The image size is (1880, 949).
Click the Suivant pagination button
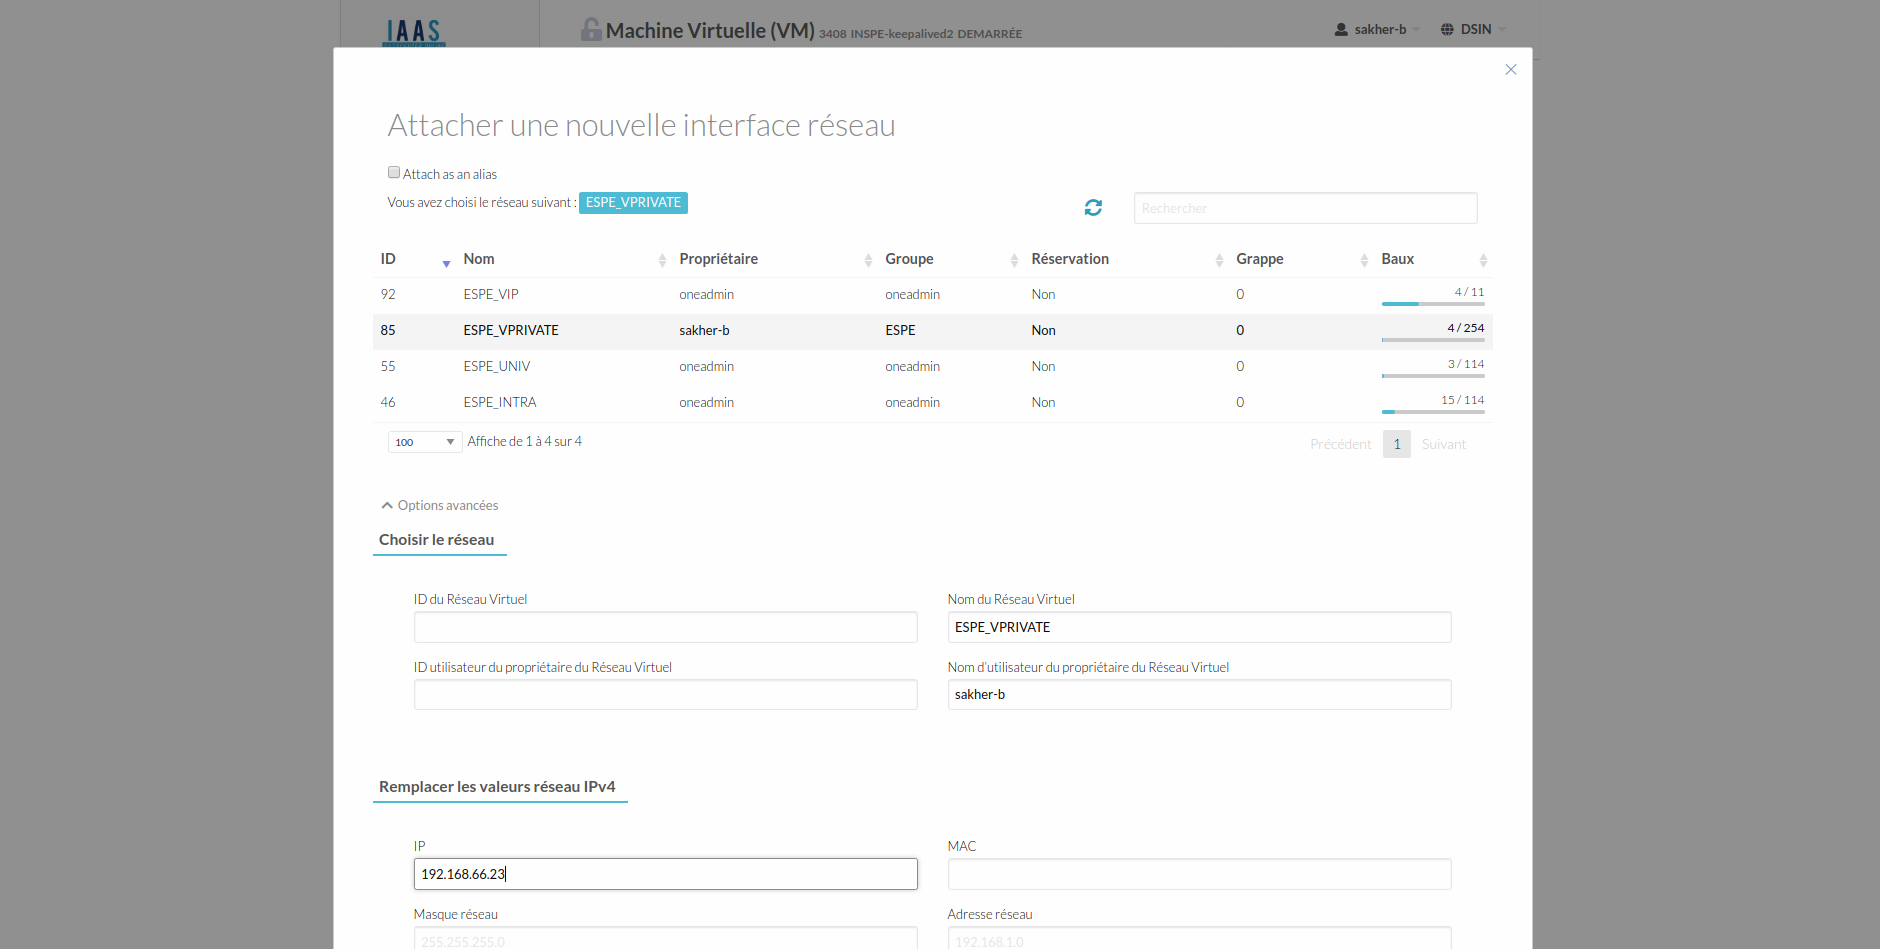click(1443, 444)
